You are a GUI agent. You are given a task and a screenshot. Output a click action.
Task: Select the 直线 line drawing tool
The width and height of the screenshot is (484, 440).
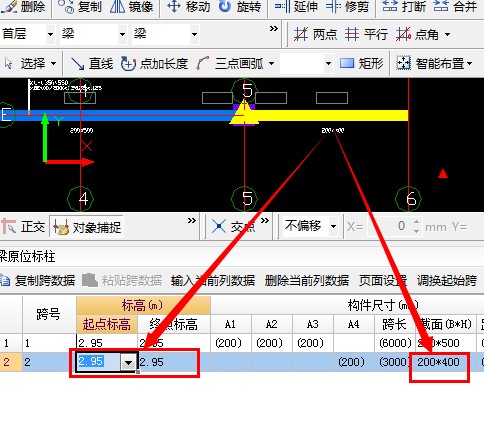[x=92, y=63]
